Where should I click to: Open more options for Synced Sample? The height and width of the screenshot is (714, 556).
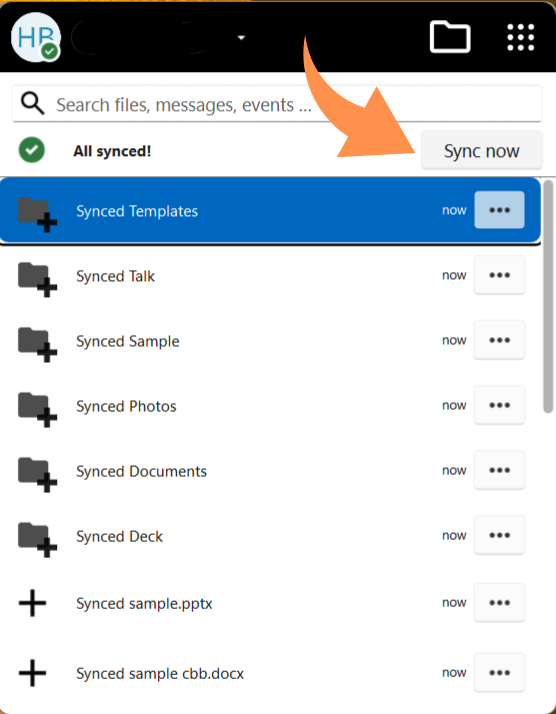click(x=500, y=340)
